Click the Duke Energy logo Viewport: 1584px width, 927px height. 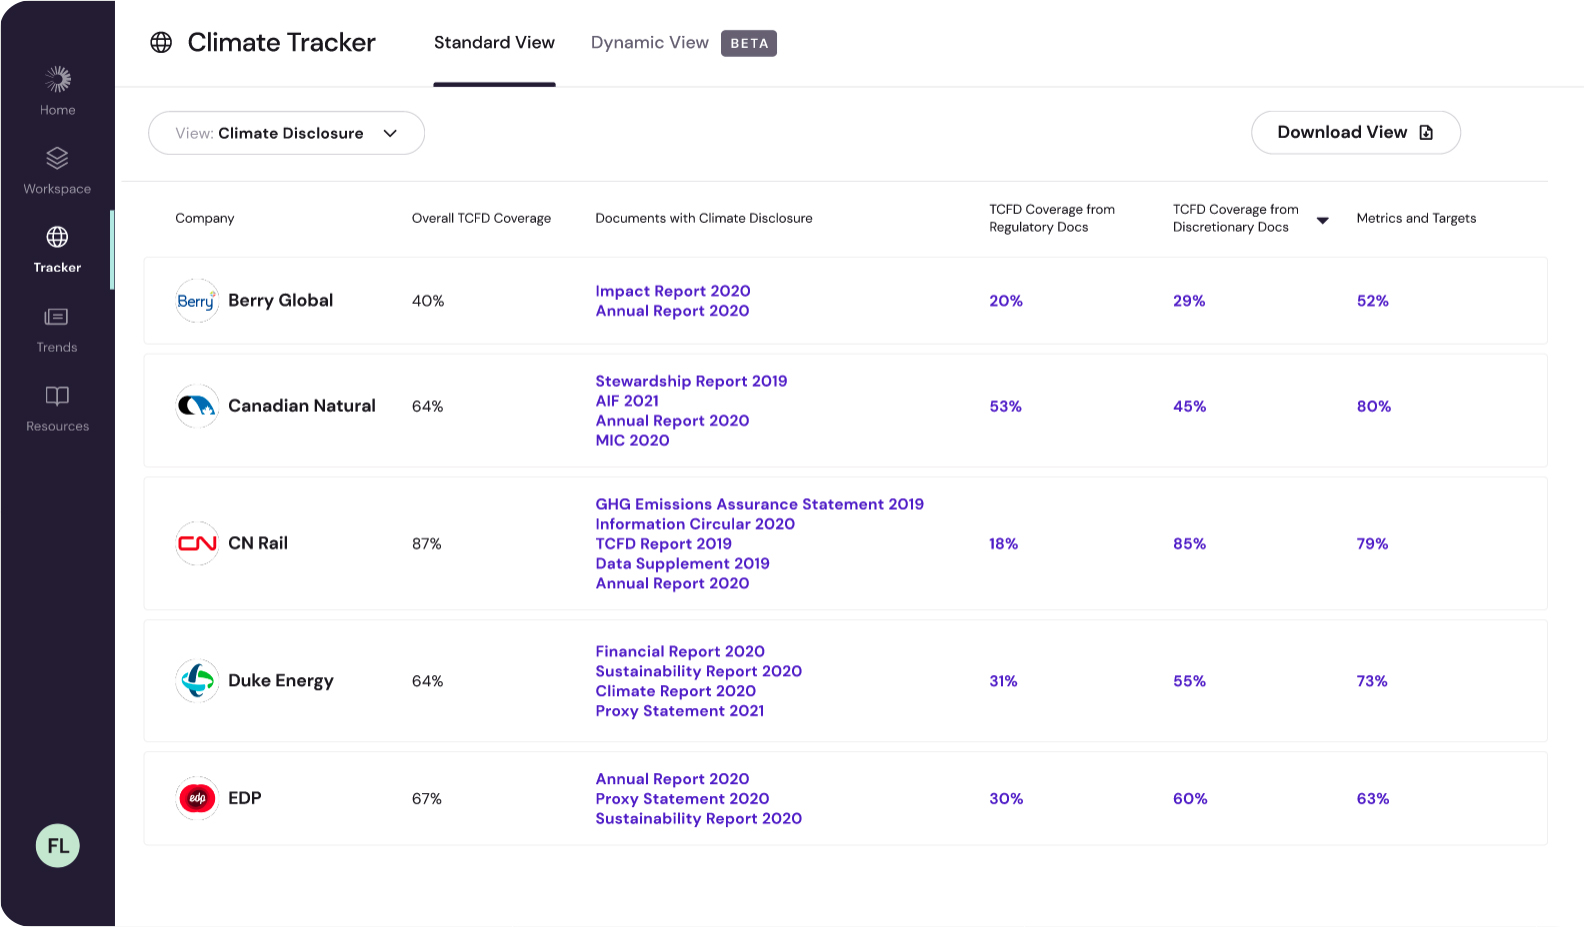197,681
